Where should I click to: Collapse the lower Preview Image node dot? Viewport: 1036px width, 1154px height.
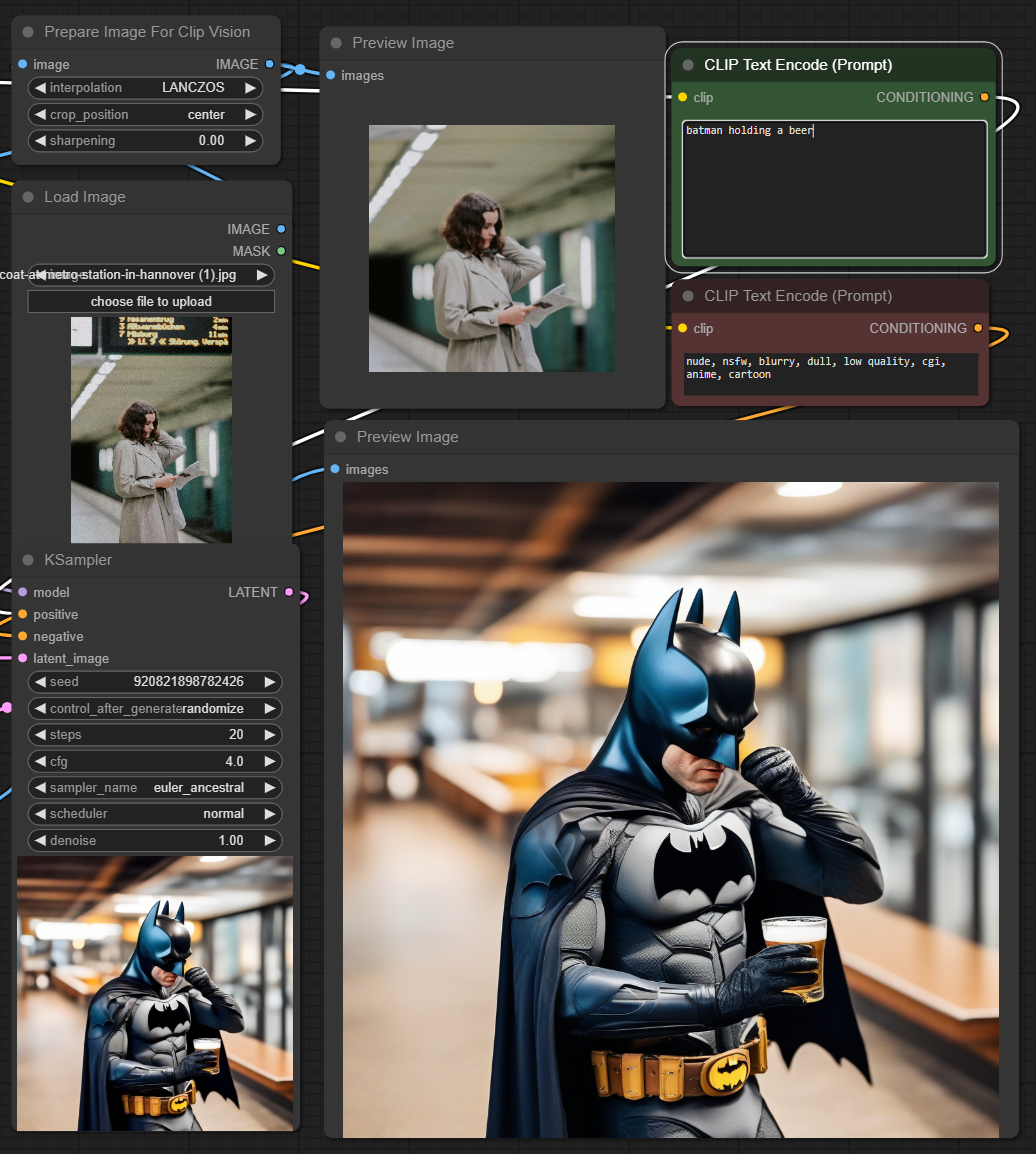tap(340, 437)
